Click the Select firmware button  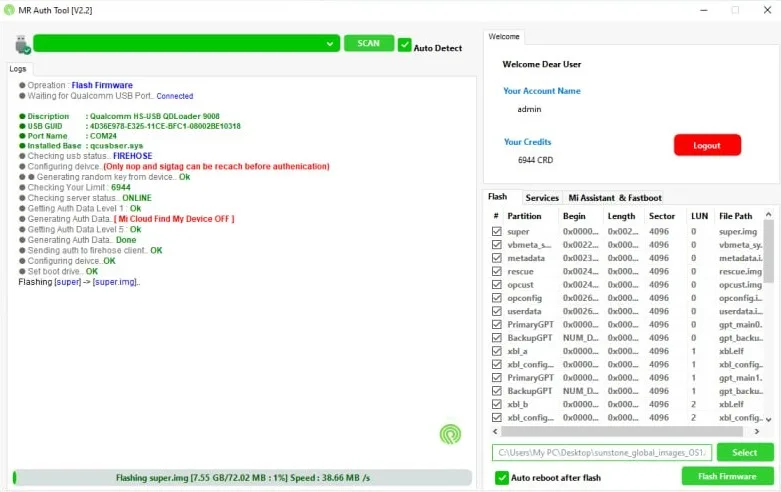click(745, 453)
